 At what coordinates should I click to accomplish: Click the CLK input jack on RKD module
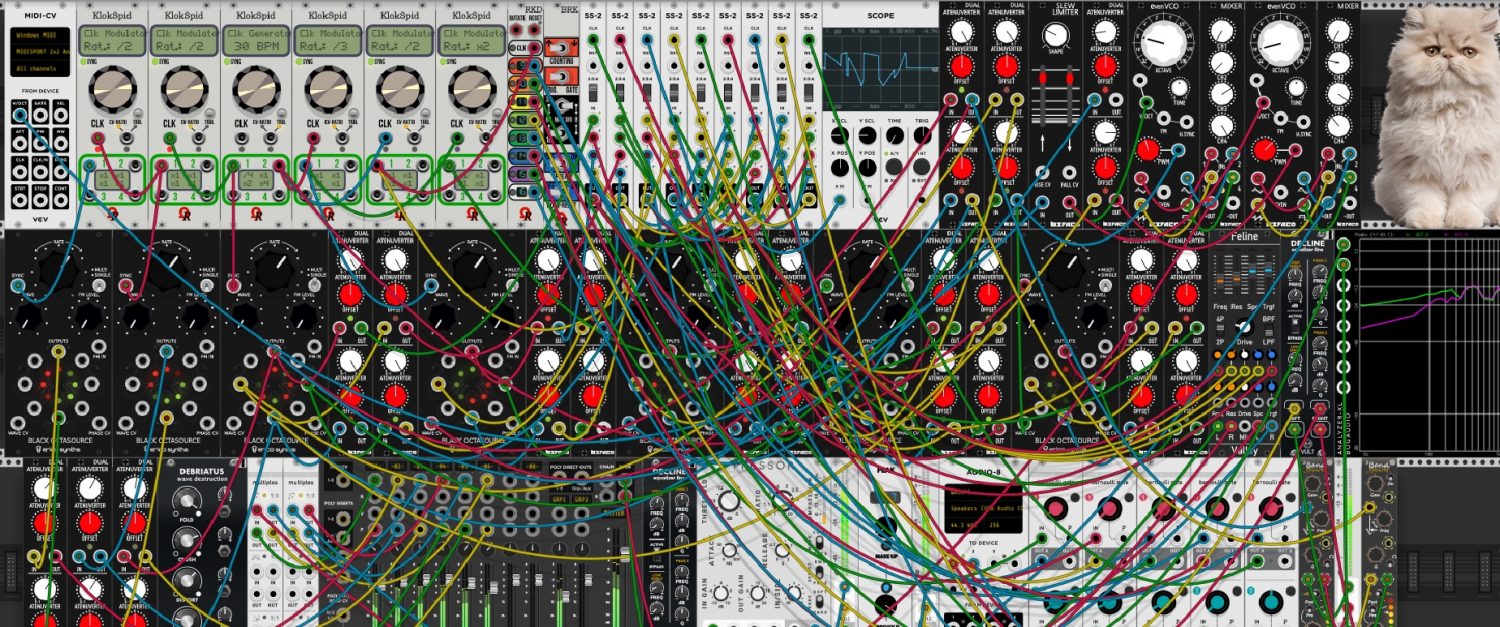point(534,48)
